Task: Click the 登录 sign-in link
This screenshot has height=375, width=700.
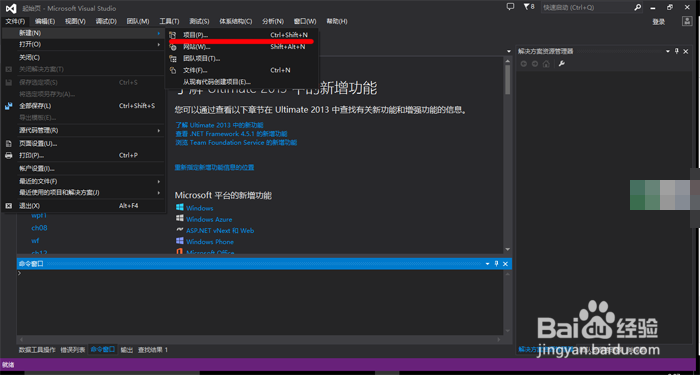Action: click(x=658, y=22)
